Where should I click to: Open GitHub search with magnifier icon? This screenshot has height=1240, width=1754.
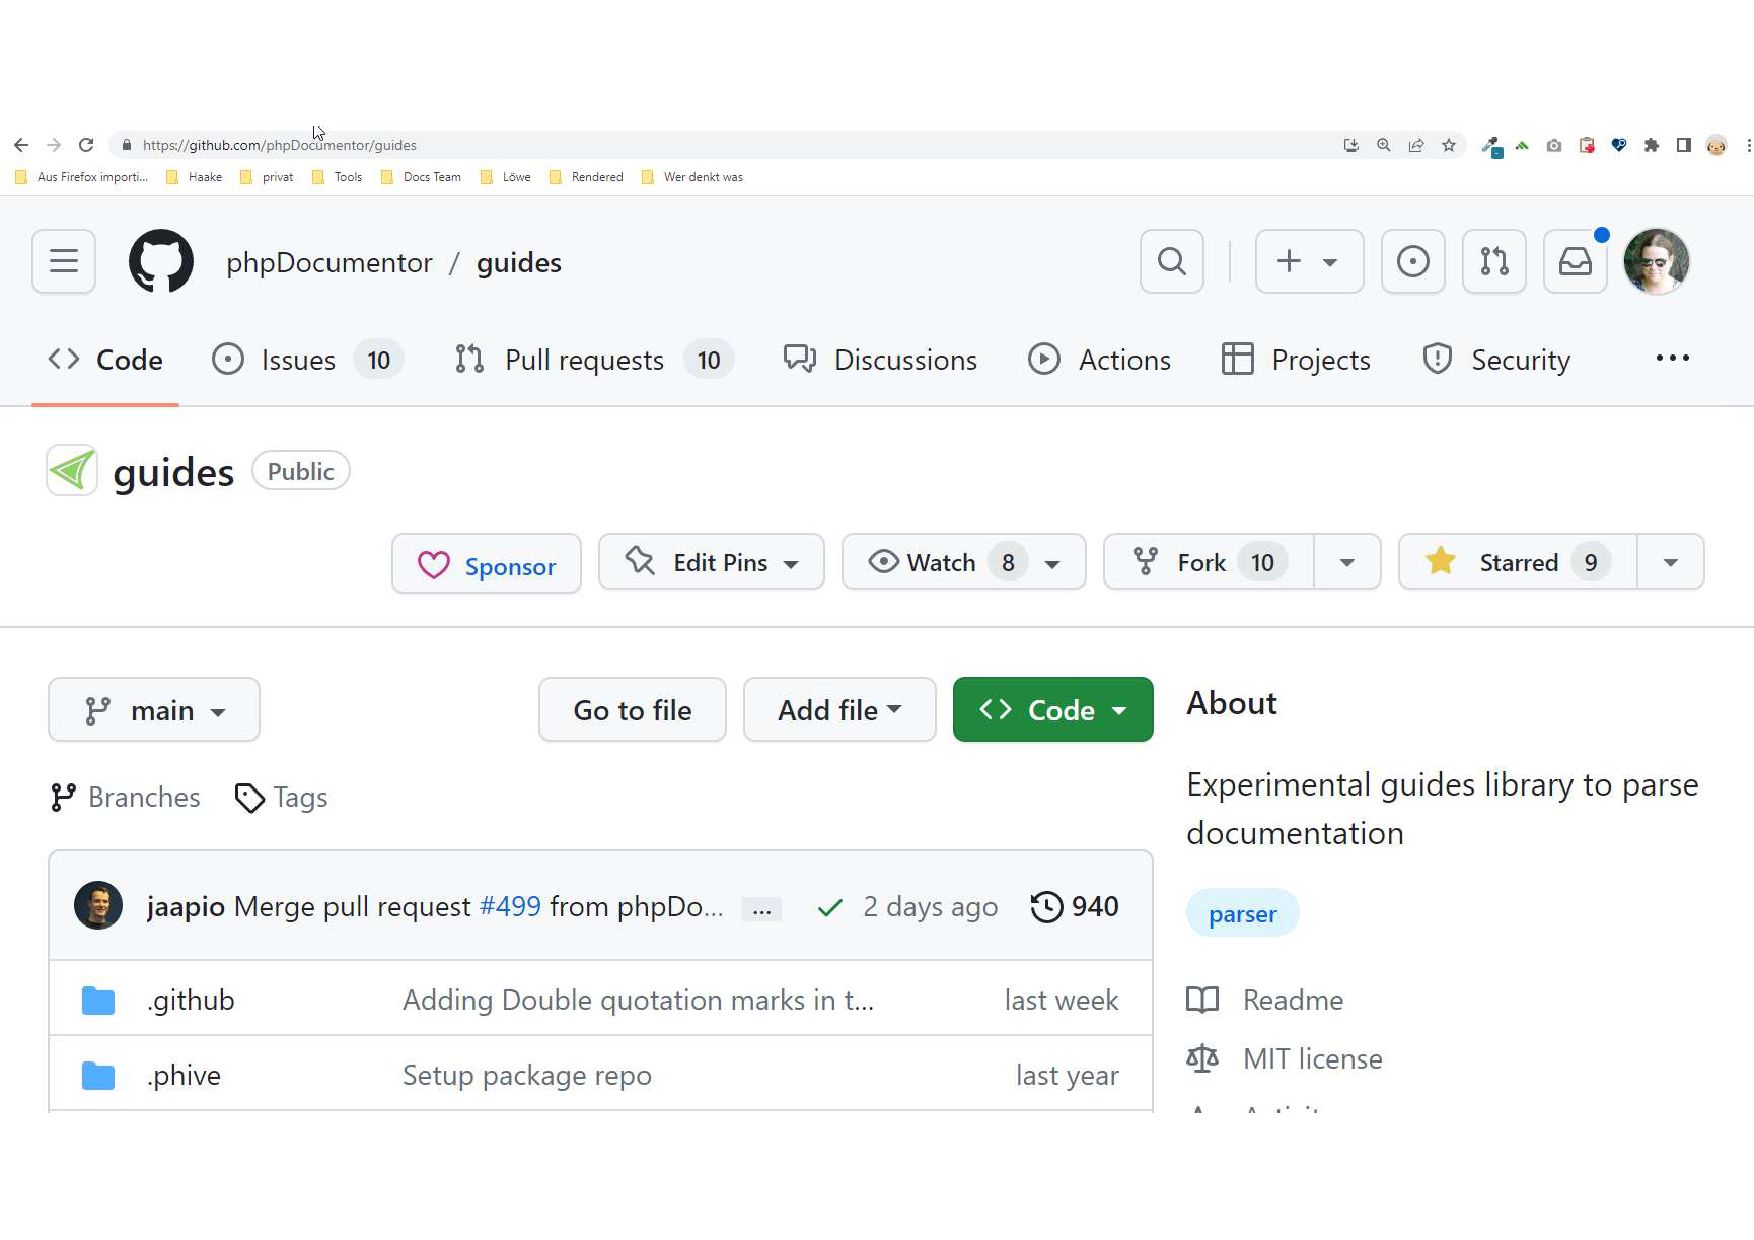coord(1171,262)
